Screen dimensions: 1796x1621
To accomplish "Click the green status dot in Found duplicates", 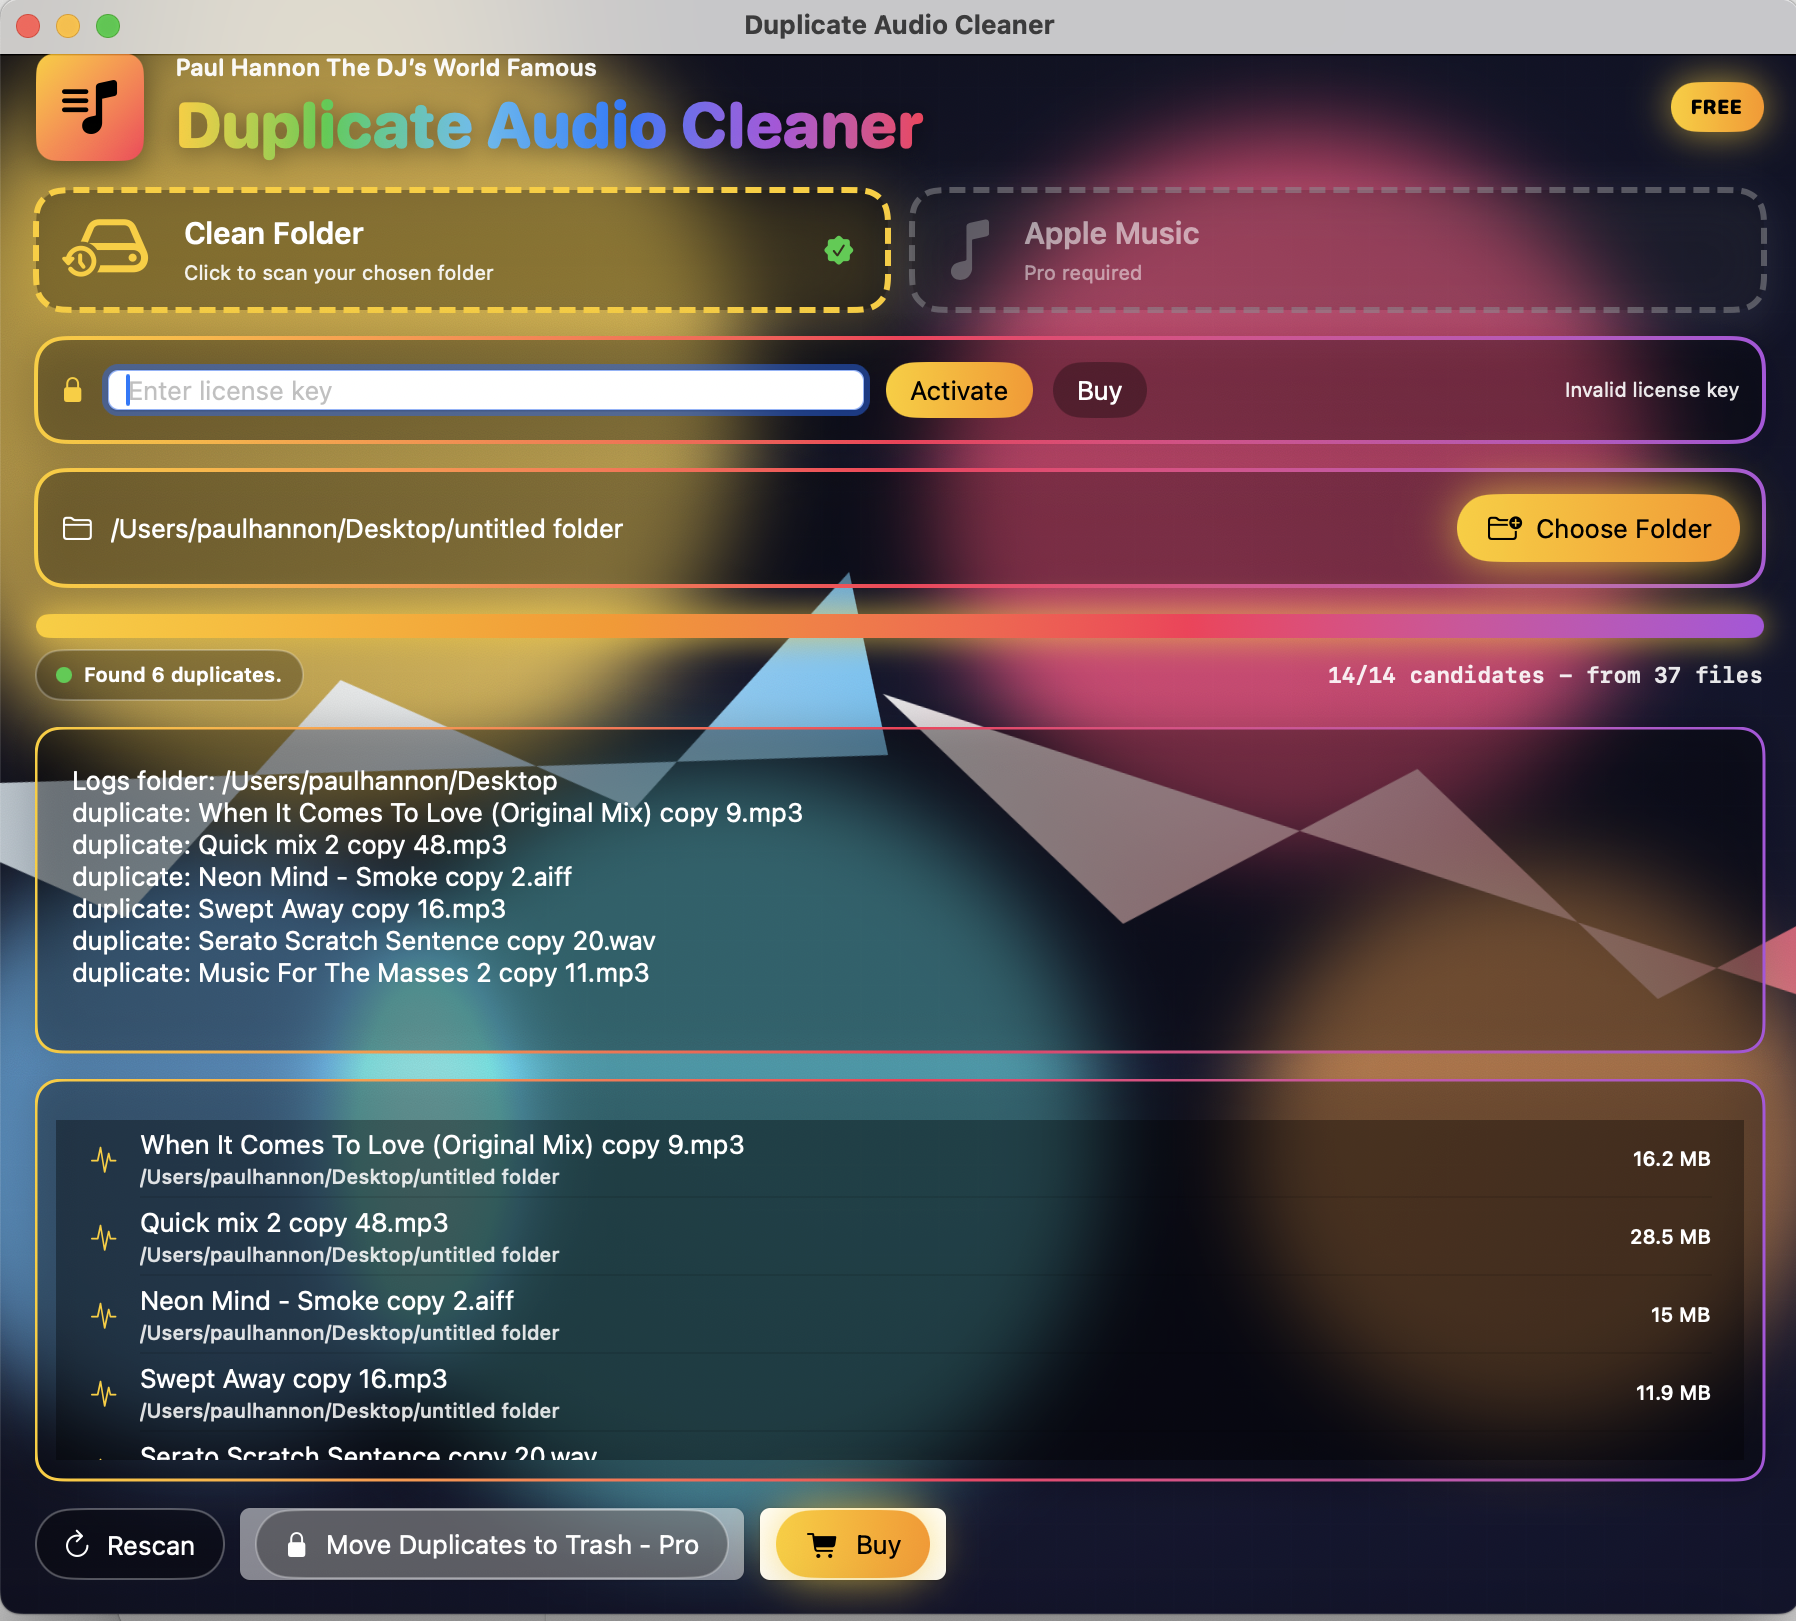I will 64,675.
